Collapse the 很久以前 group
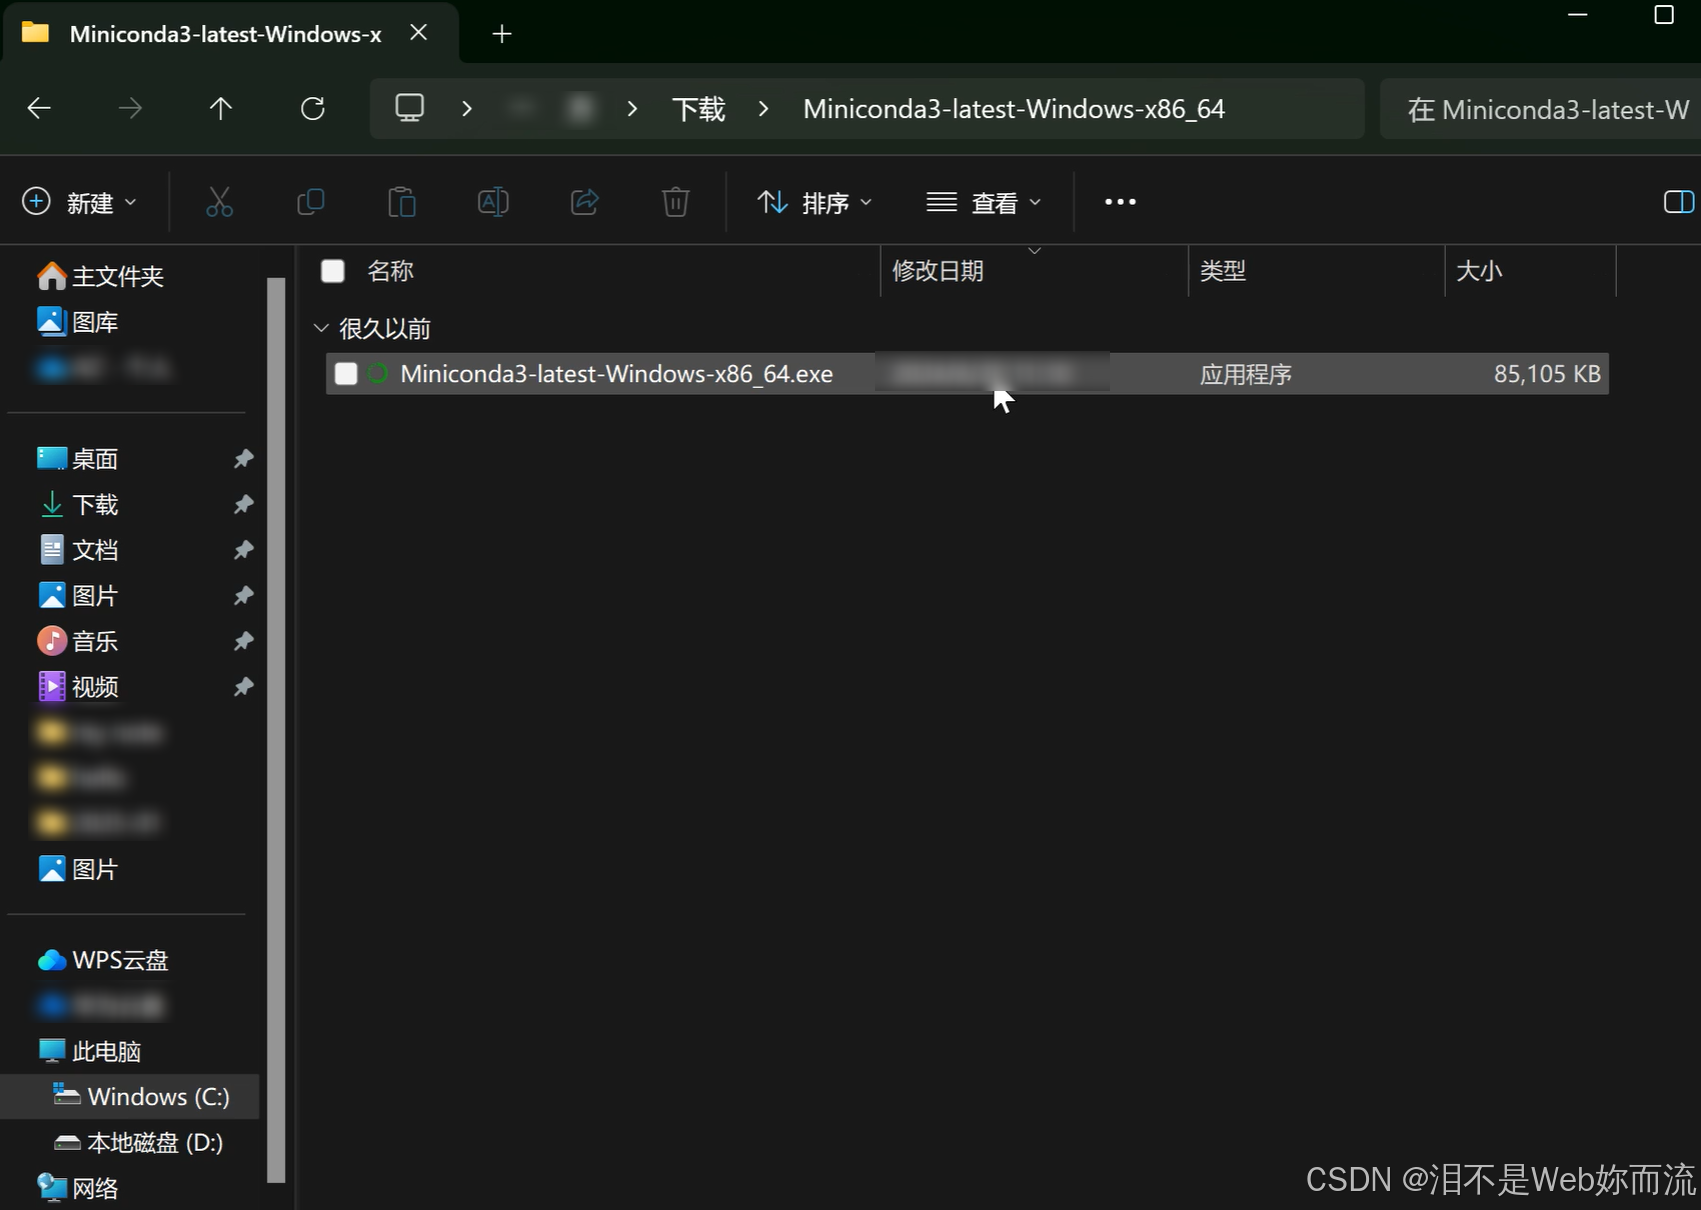This screenshot has height=1210, width=1701. [321, 328]
